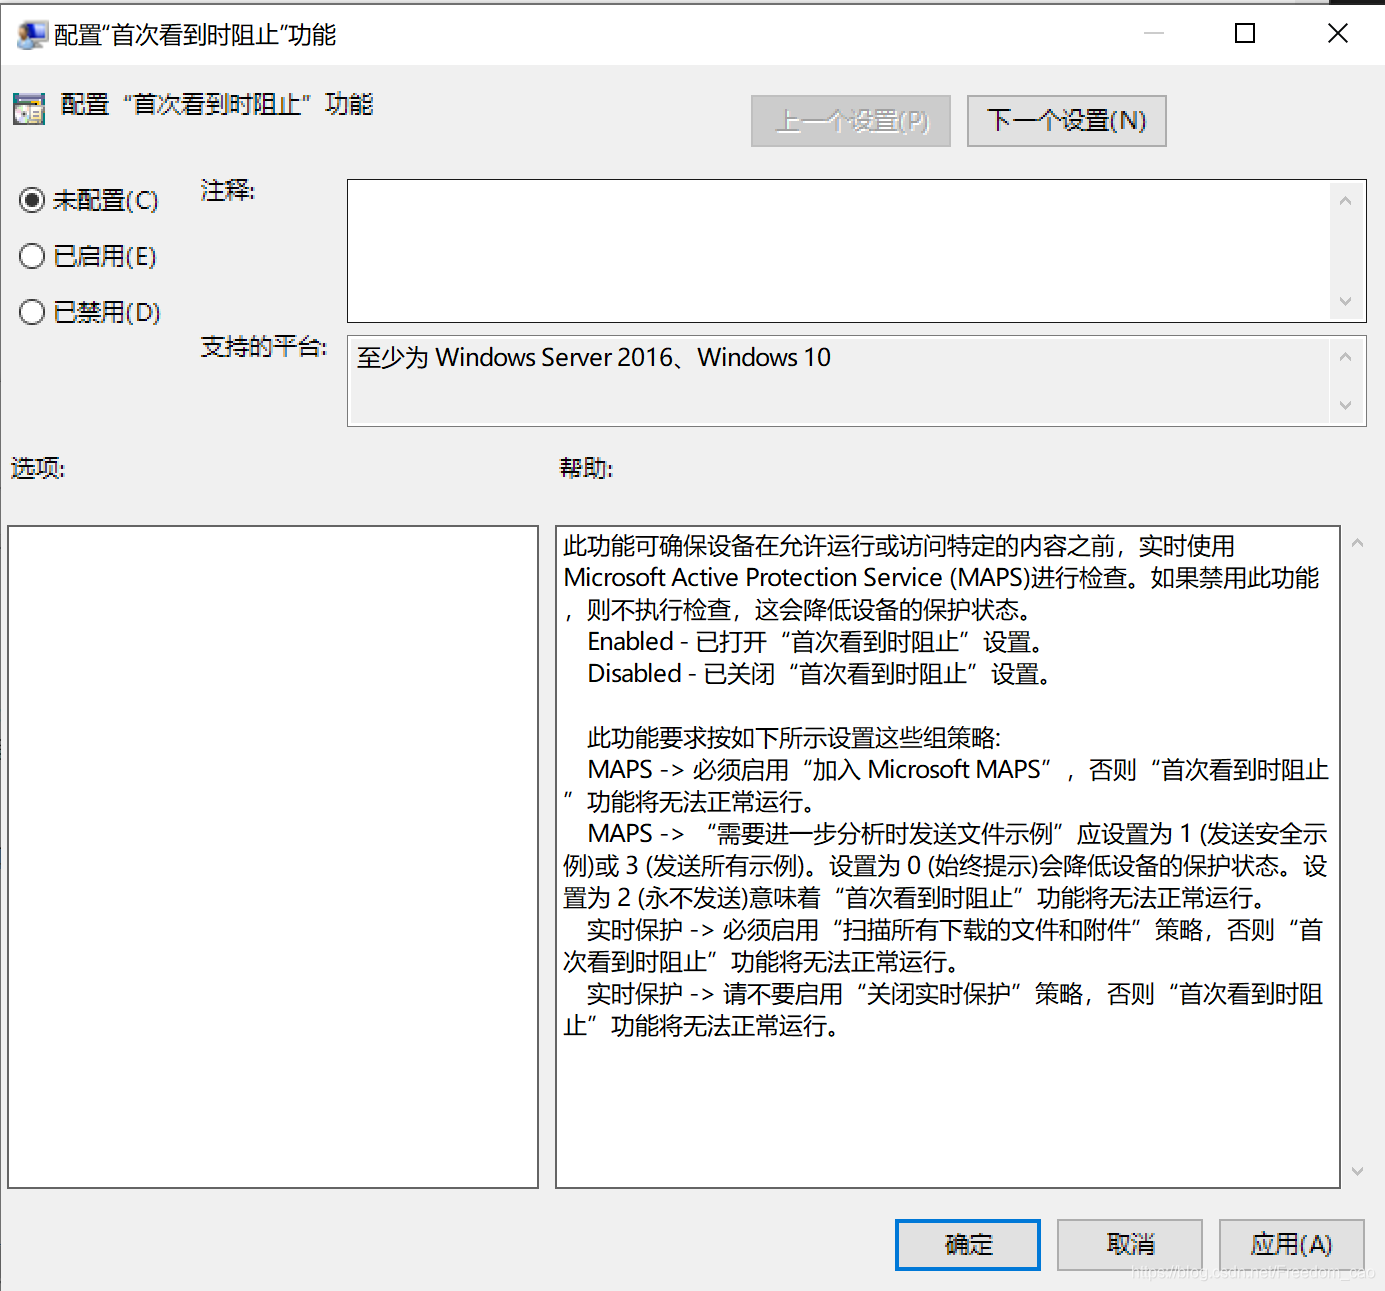This screenshot has height=1291, width=1385.
Task: Click the 取消 button
Action: (1130, 1245)
